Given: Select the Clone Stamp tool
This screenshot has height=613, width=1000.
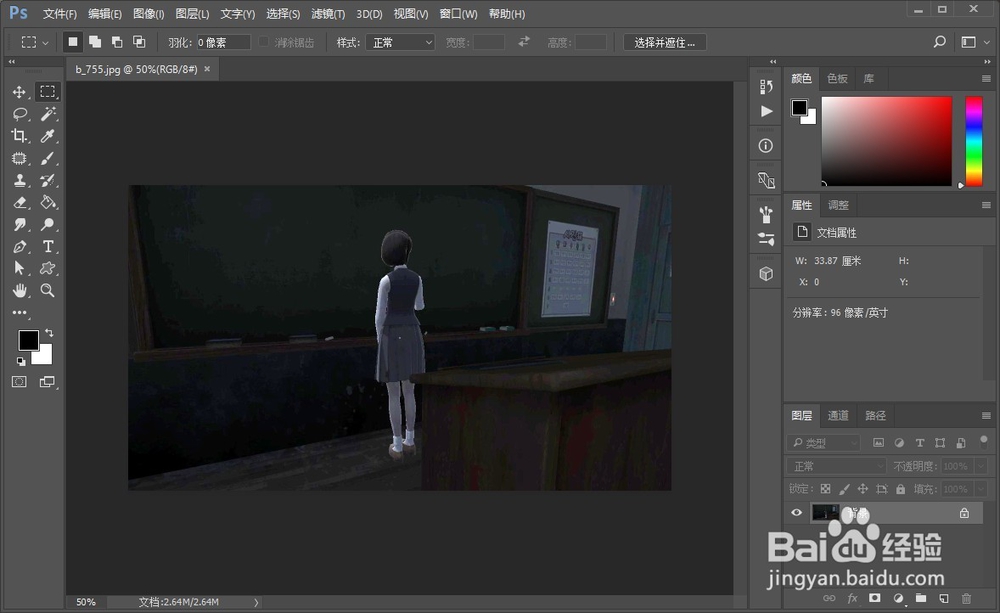Looking at the screenshot, I should coord(20,181).
